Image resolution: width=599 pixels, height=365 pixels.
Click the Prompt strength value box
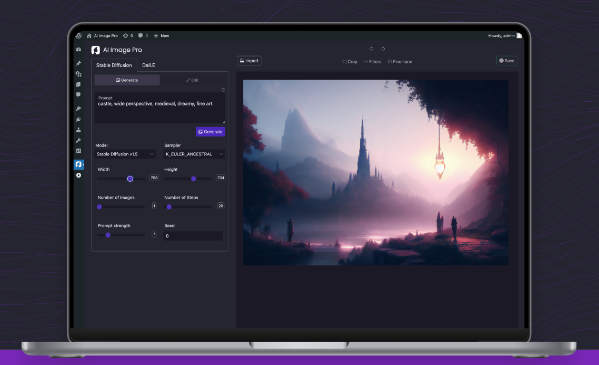154,234
